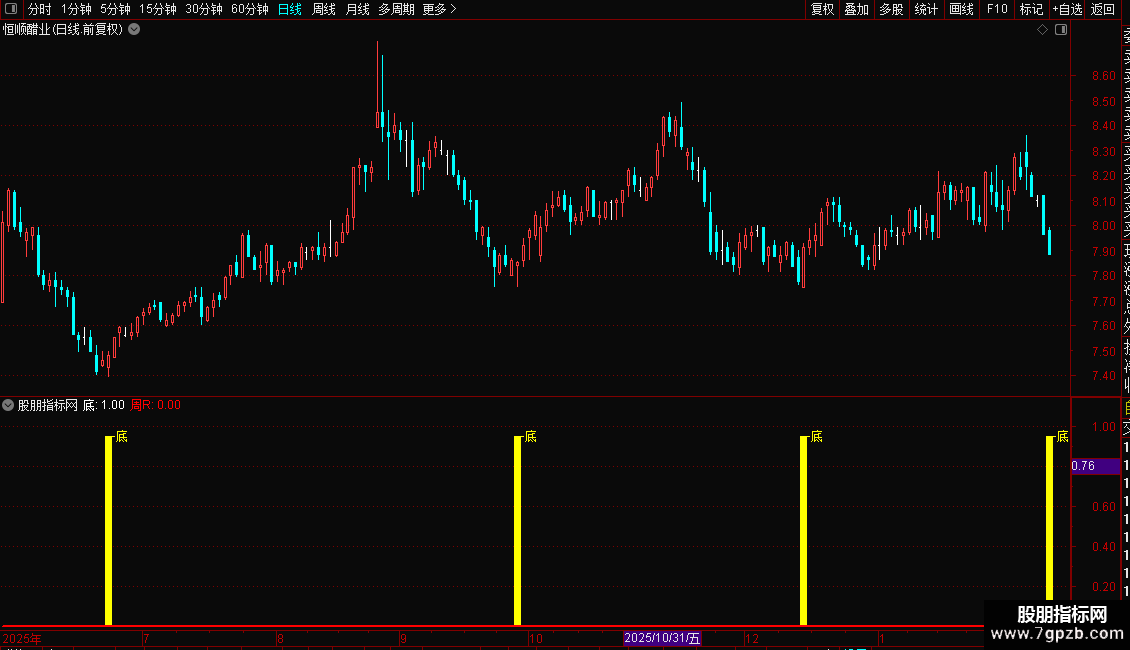Open F10 company information
The height and width of the screenshot is (650, 1130).
997,9
